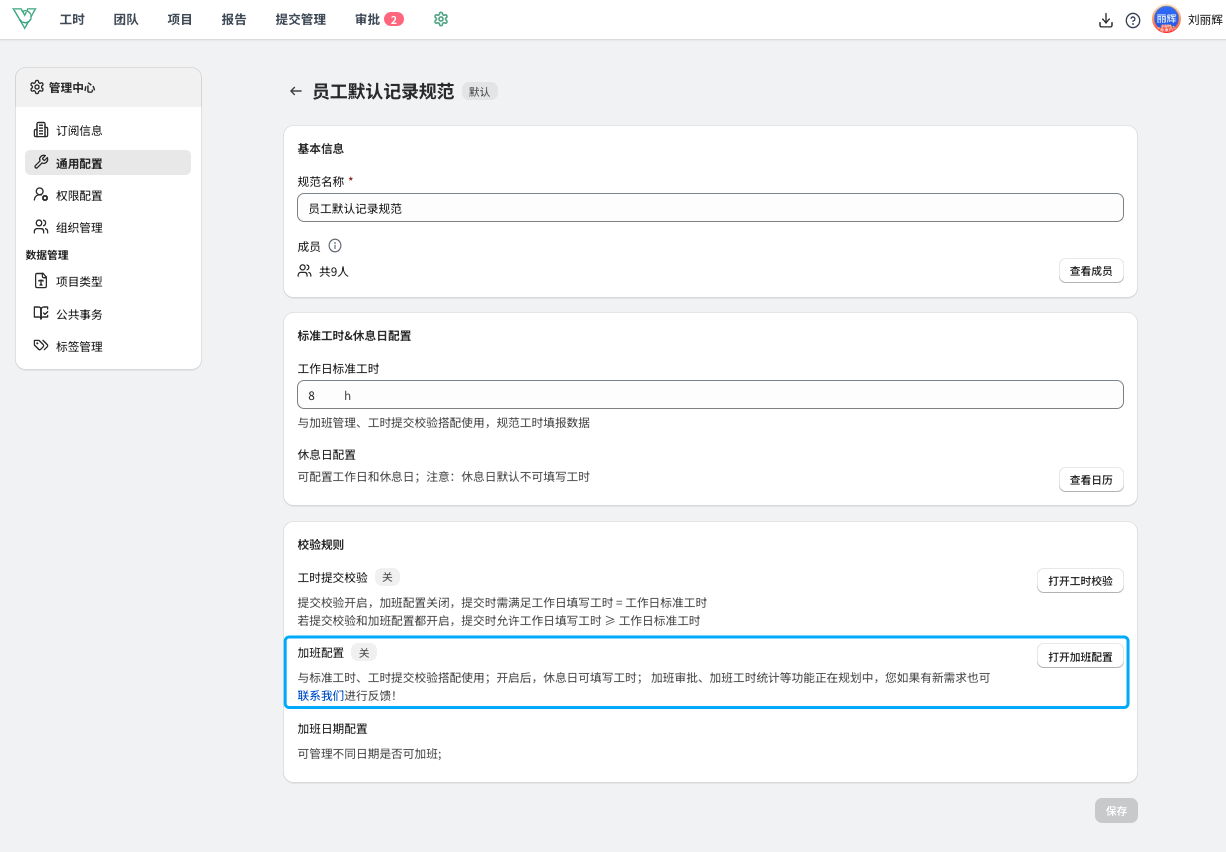Click the 规范名称 input field
The width and height of the screenshot is (1226, 852).
[x=710, y=208]
